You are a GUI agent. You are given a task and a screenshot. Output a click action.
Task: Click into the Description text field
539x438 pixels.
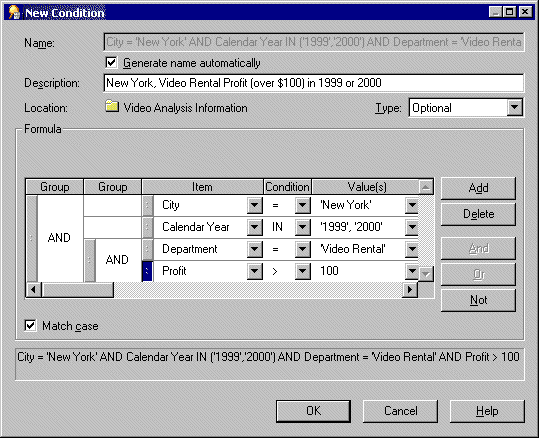tap(314, 83)
